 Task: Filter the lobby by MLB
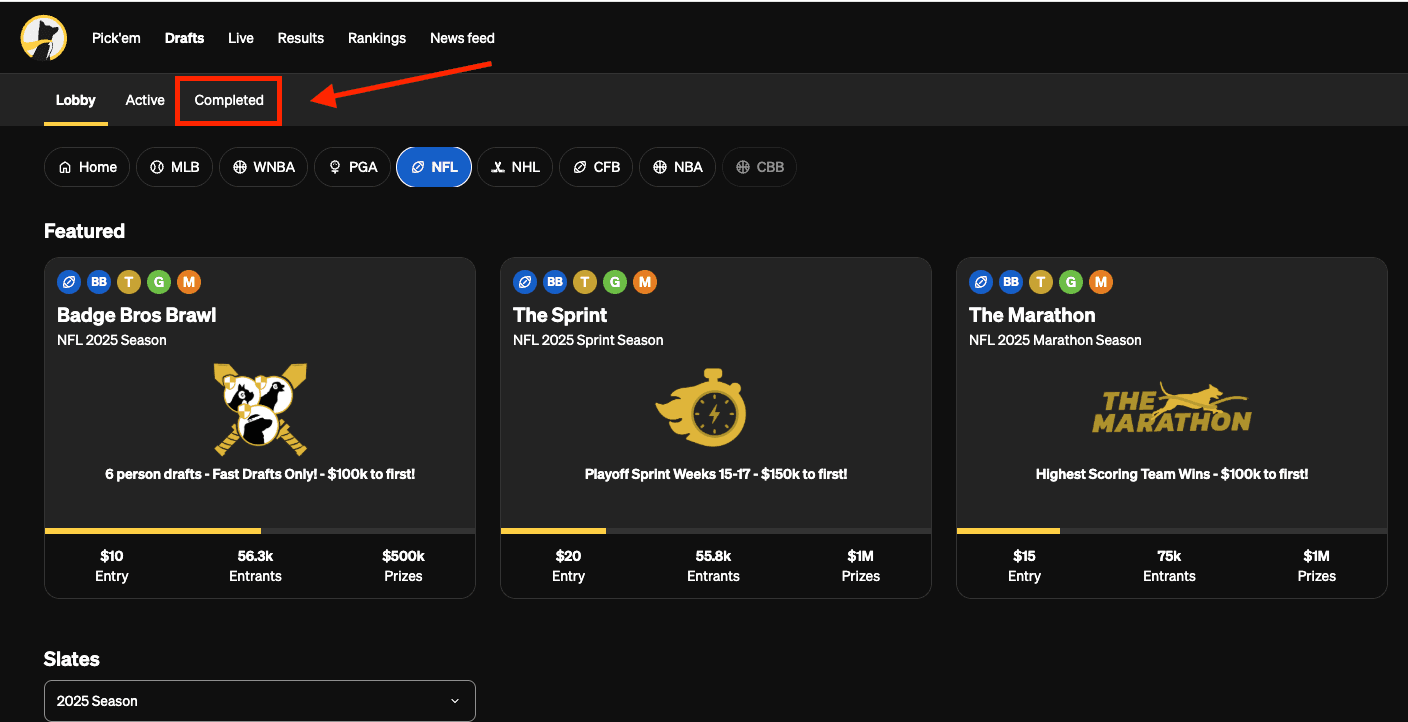click(174, 167)
